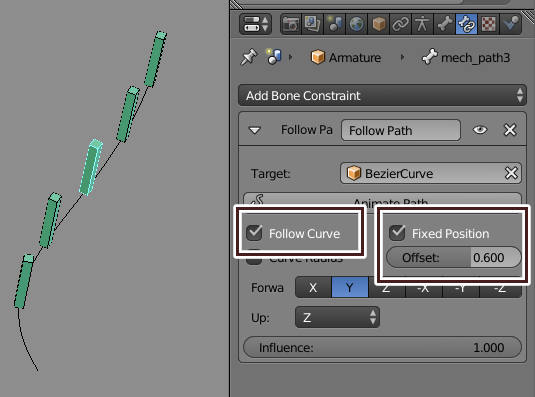The height and width of the screenshot is (397, 535).
Task: Adjust the Offset 0.600 slider
Action: (453, 258)
